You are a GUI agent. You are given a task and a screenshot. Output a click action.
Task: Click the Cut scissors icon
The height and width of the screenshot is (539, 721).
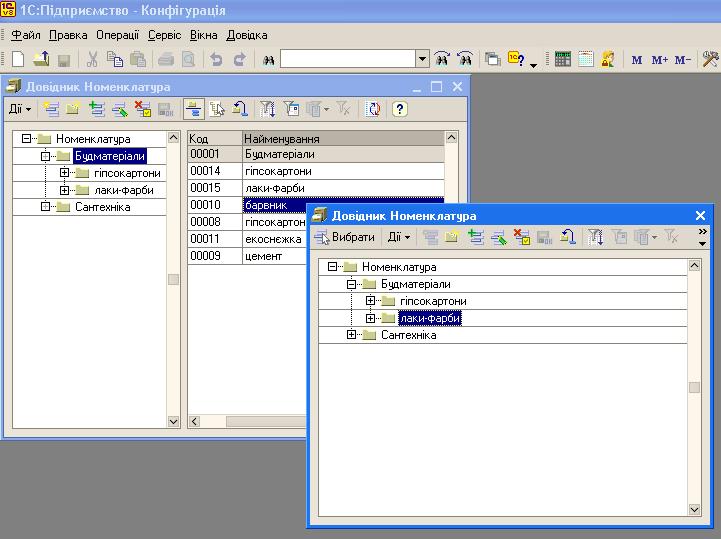[92, 59]
